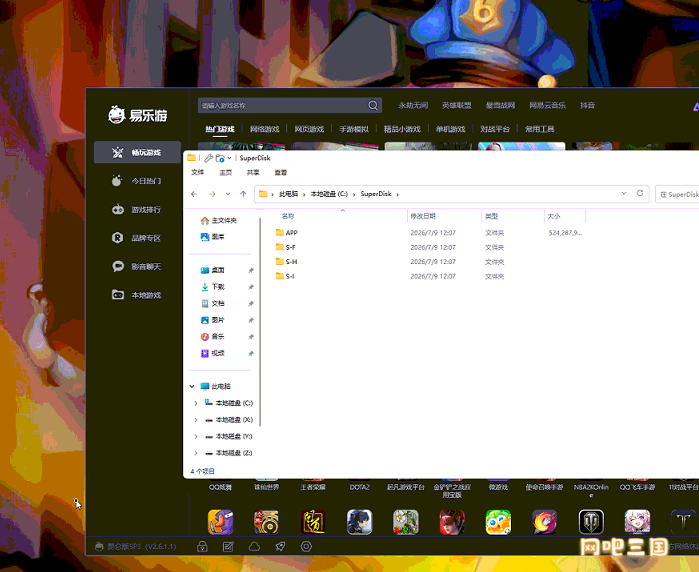Open the quick access toolbar customize dropdown
Viewport: 699px width, 572px height.
[229, 158]
